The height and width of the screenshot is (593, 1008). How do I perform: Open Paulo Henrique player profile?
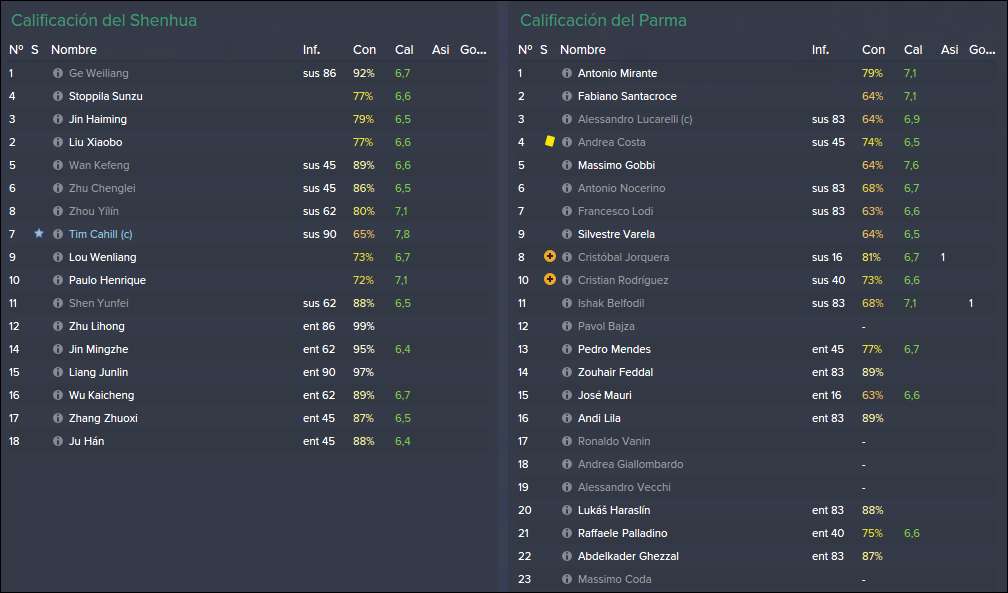tap(107, 280)
